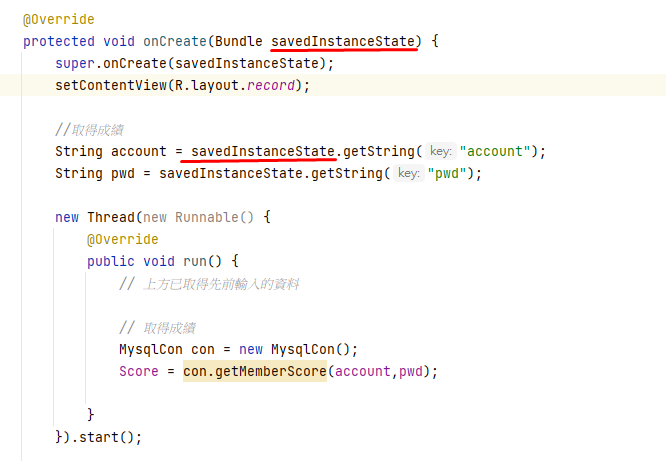Click the "account" string literal

495,151
